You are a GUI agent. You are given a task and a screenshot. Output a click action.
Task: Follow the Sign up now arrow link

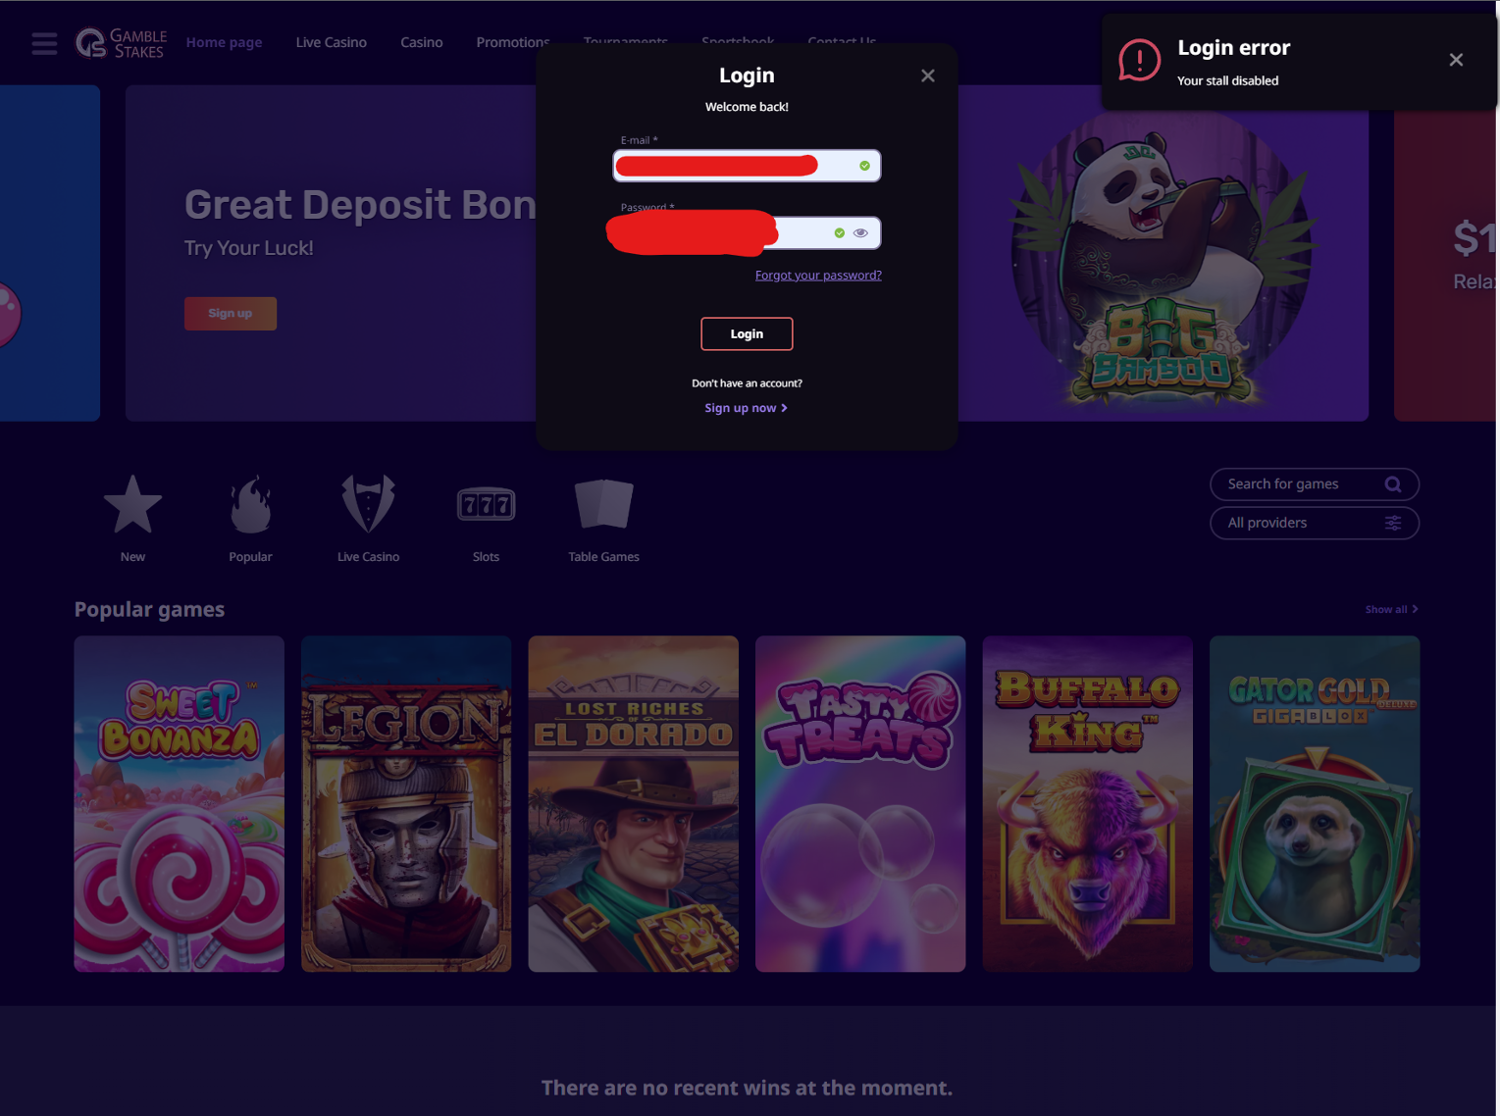click(x=746, y=408)
